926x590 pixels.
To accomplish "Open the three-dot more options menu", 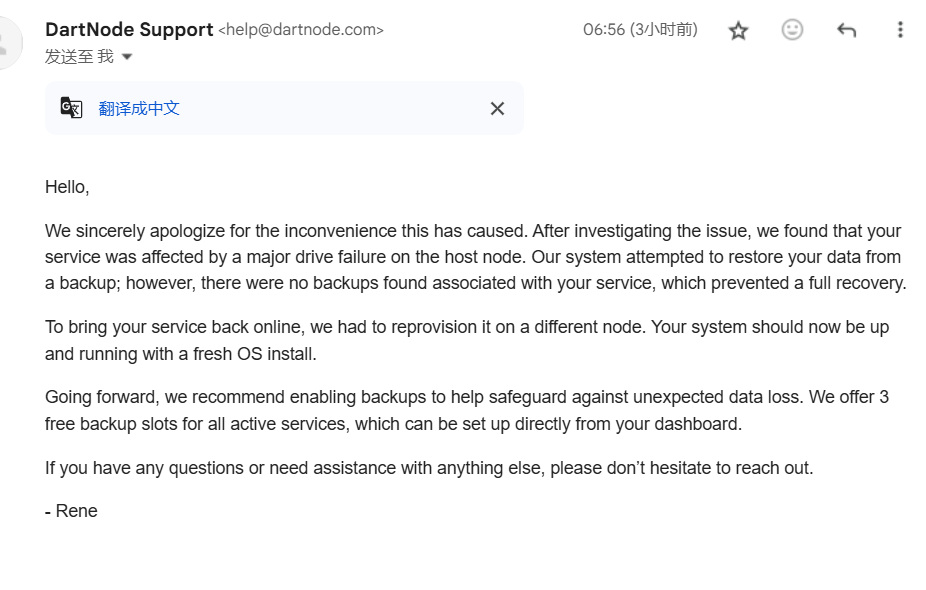I will pyautogui.click(x=900, y=30).
